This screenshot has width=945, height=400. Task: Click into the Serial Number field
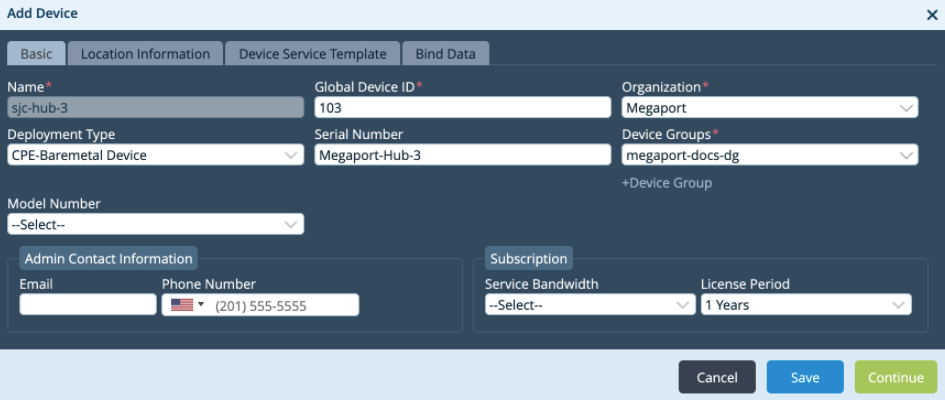point(462,155)
